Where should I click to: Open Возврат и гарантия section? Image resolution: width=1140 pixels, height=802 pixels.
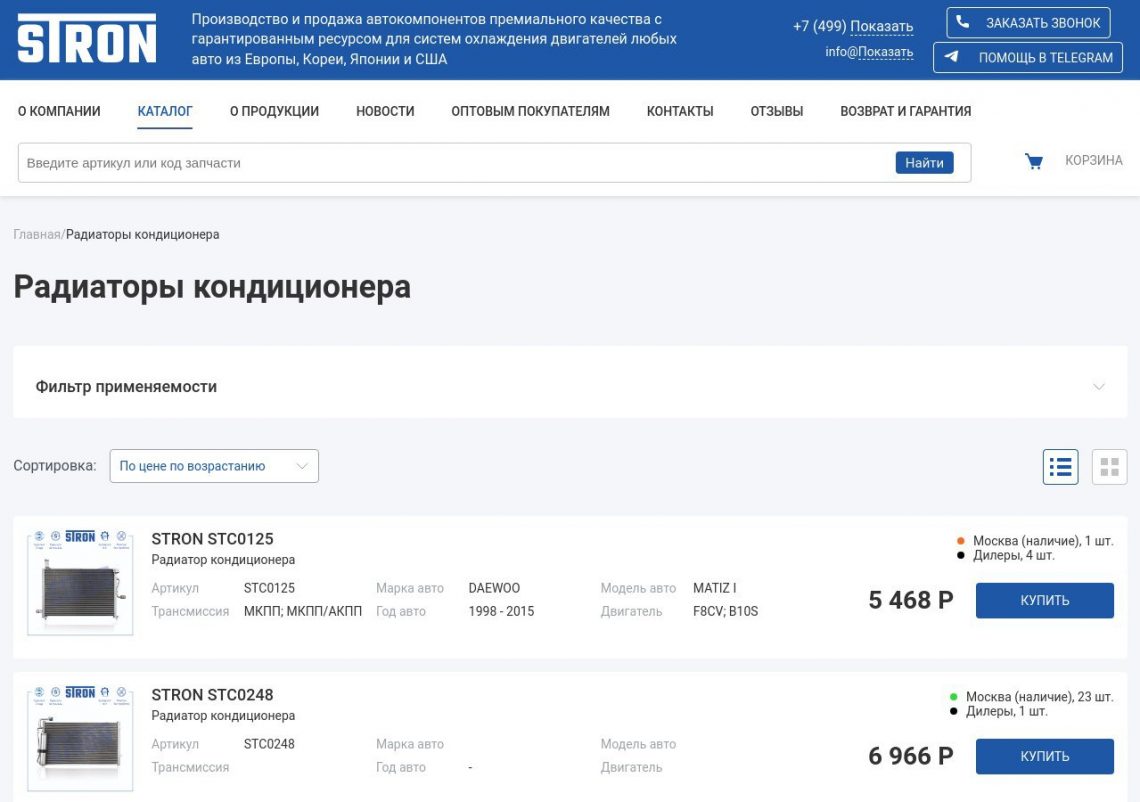905,111
